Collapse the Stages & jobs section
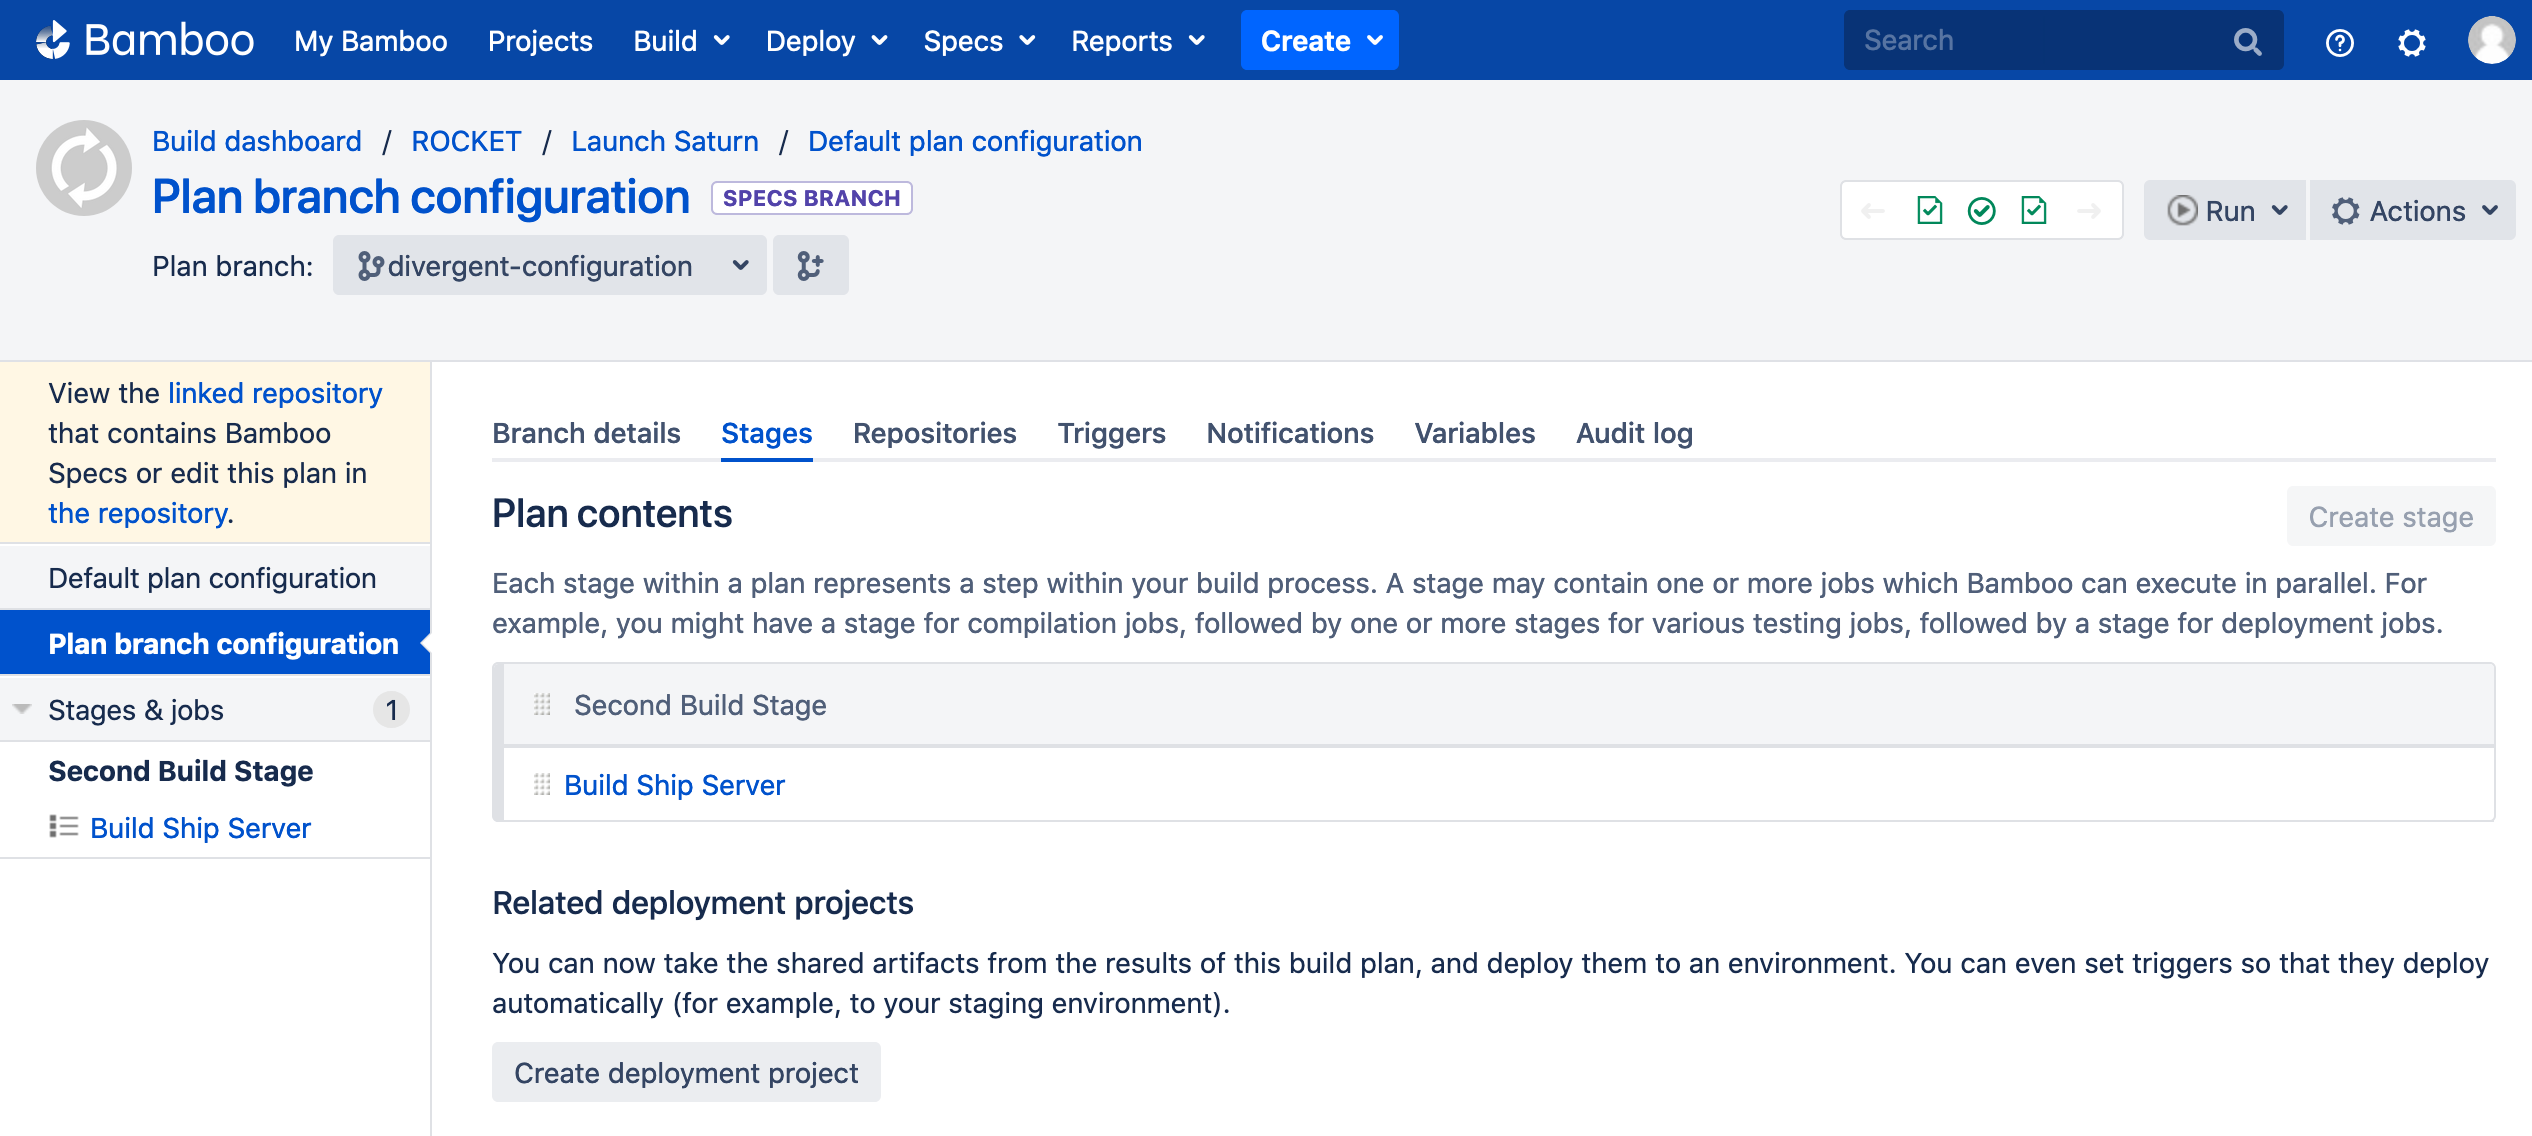The height and width of the screenshot is (1136, 2532). coord(22,709)
